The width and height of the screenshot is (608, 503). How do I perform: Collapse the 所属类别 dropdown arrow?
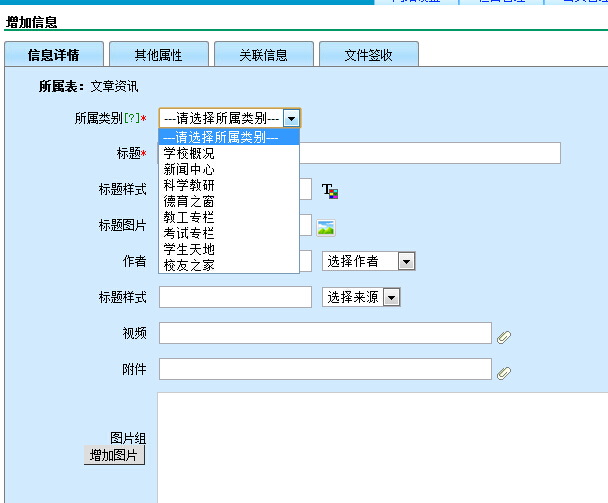(291, 118)
